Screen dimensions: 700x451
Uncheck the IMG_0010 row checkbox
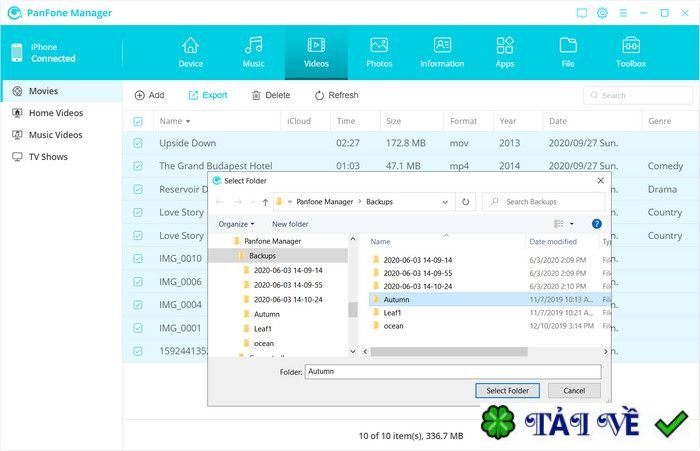(138, 259)
